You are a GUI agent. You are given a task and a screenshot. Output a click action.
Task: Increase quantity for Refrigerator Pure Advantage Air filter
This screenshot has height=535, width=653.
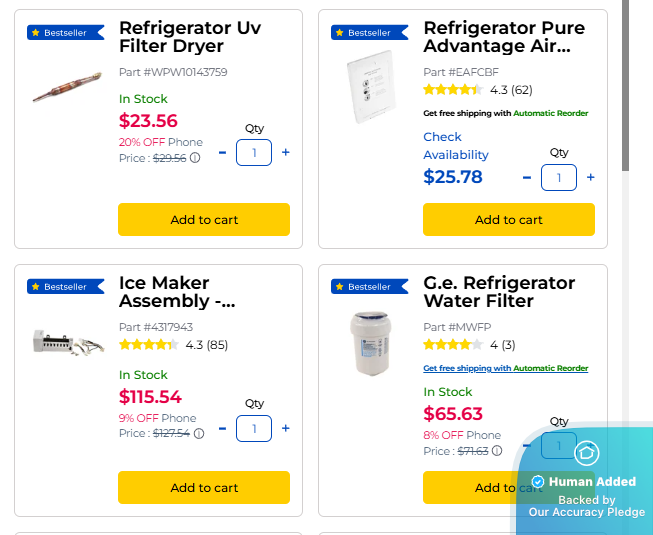coord(591,178)
